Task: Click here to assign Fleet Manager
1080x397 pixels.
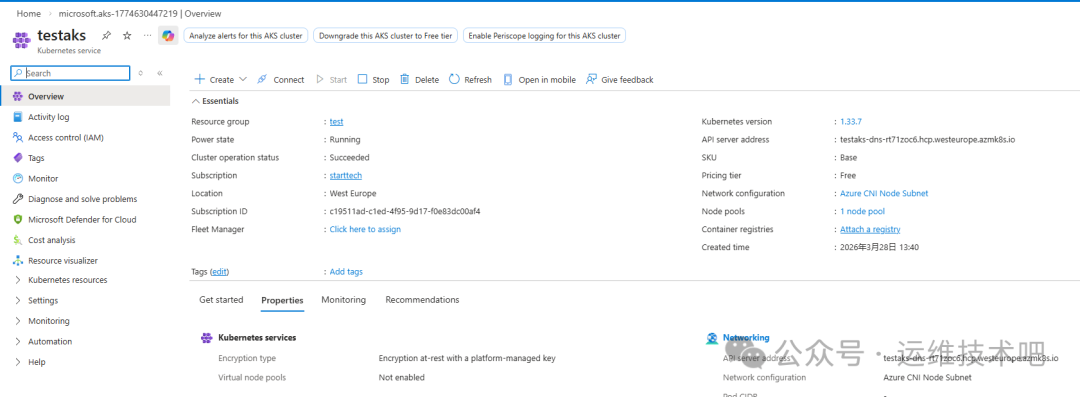Action: click(x=365, y=230)
